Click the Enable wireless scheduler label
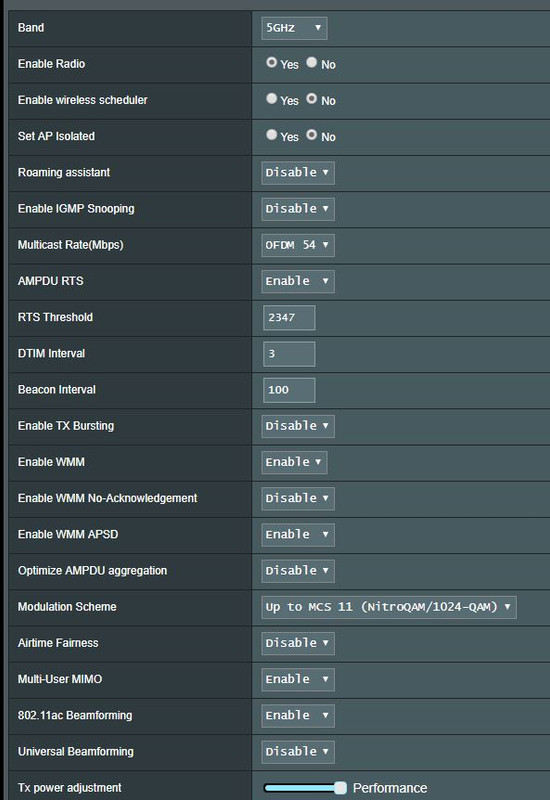Viewport: 550px width, 800px height. (83, 100)
